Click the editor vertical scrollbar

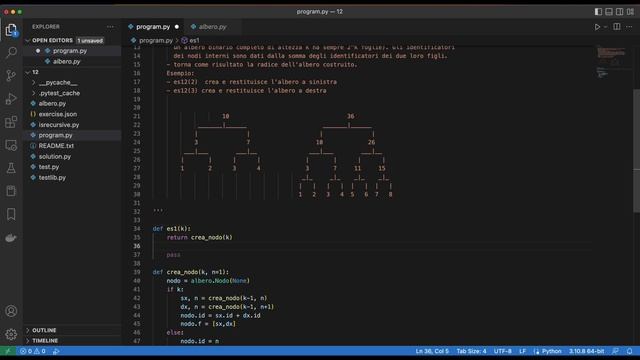pos(636,150)
